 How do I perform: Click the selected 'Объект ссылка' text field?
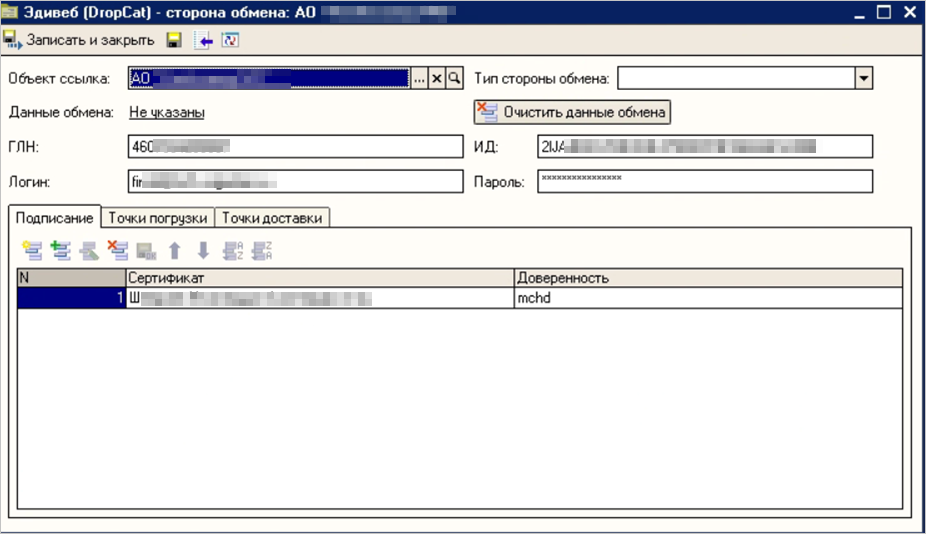coord(269,79)
